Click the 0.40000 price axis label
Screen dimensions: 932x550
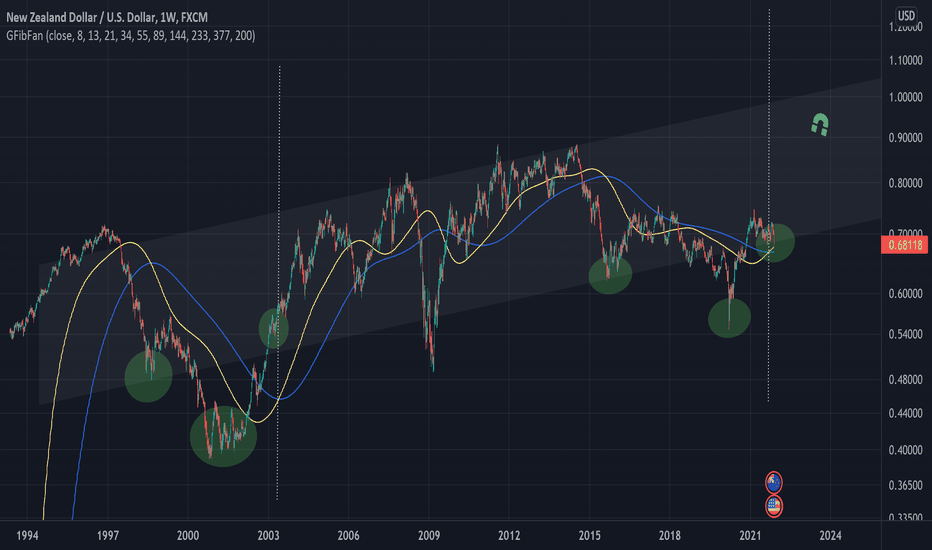click(x=905, y=450)
